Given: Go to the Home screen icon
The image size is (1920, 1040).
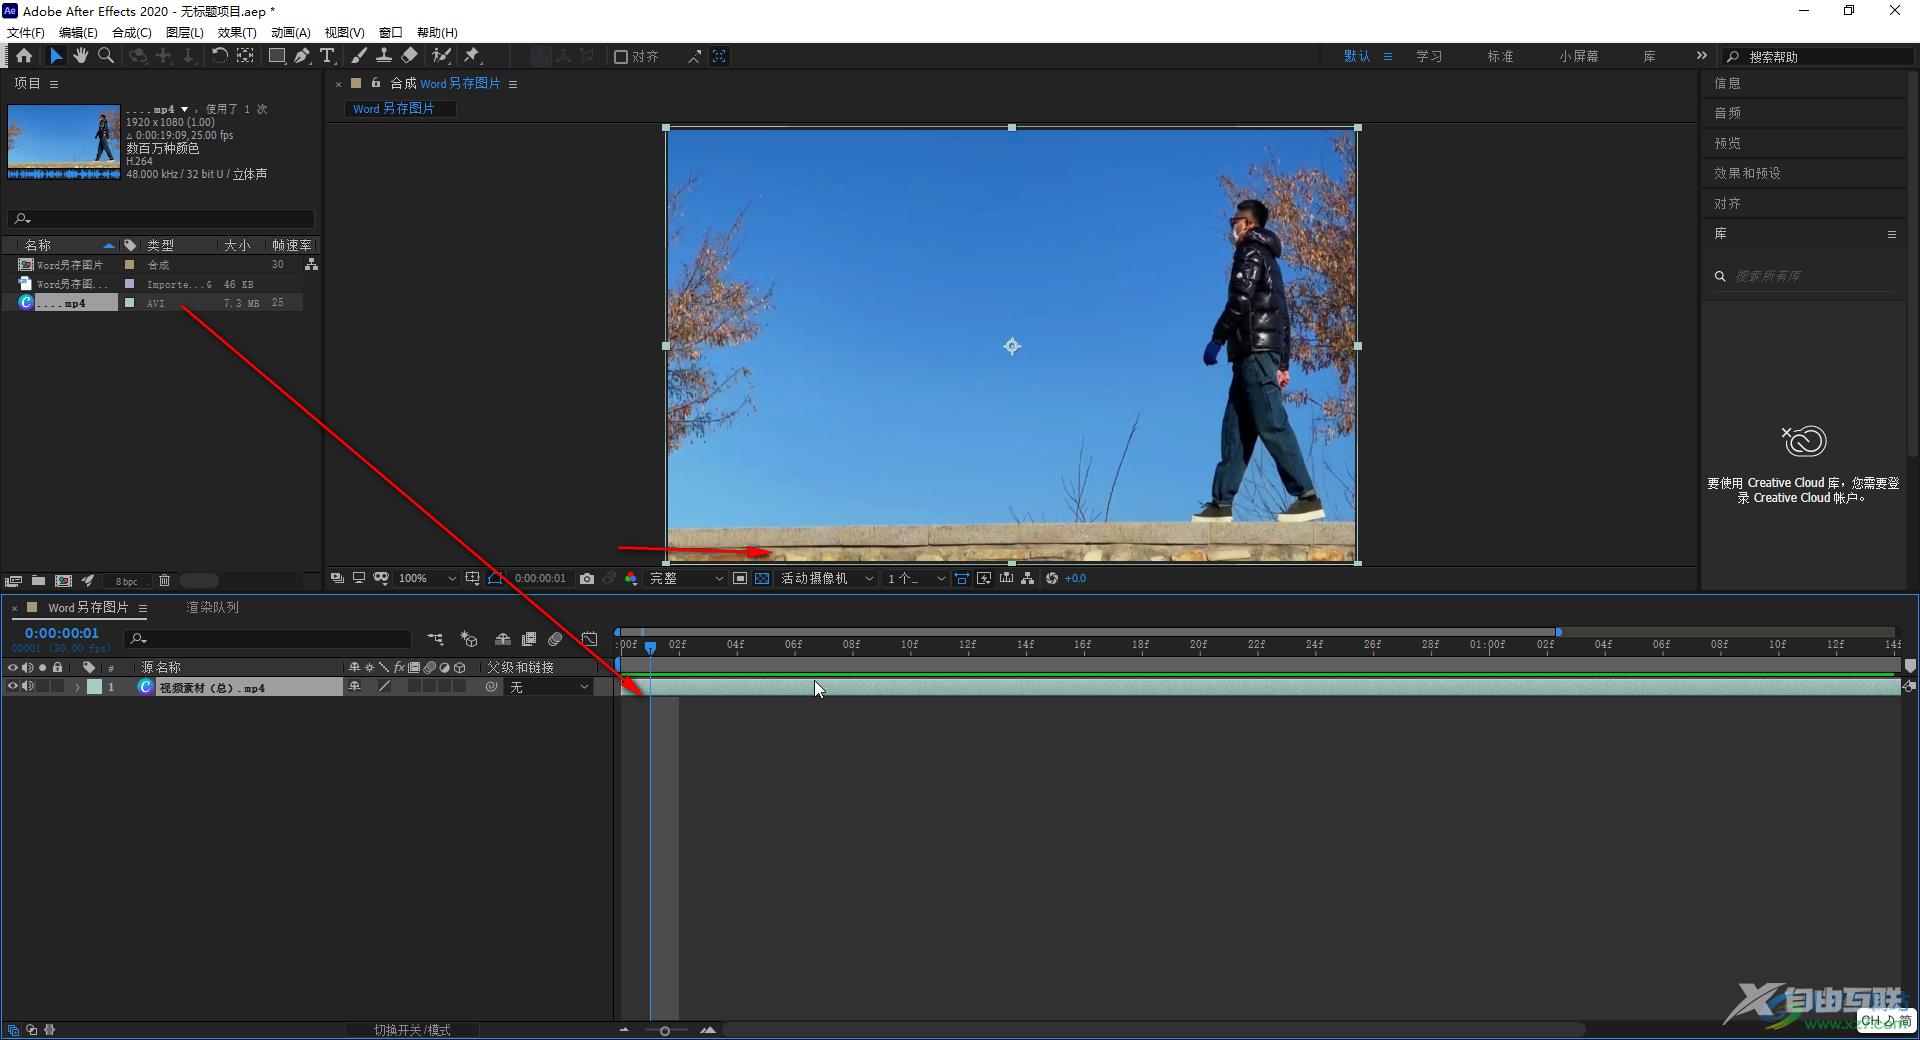Looking at the screenshot, I should [24, 56].
